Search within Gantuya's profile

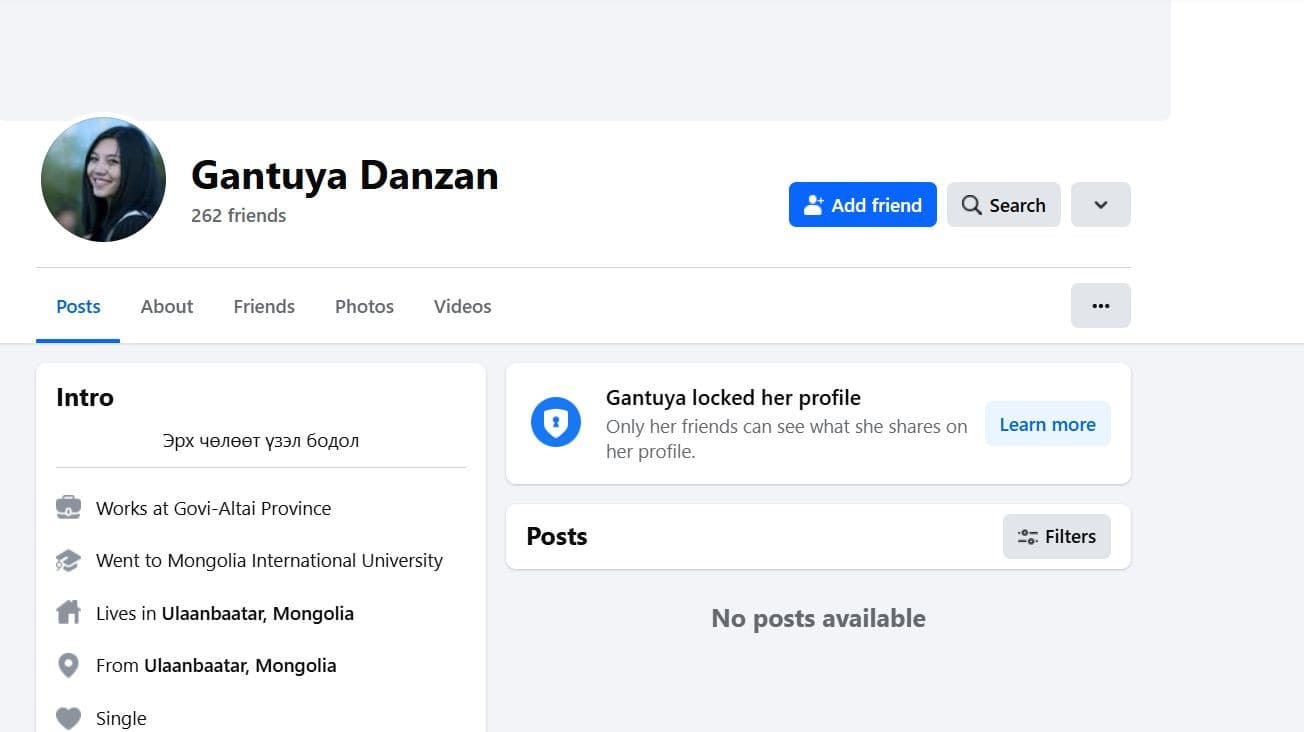point(1003,205)
